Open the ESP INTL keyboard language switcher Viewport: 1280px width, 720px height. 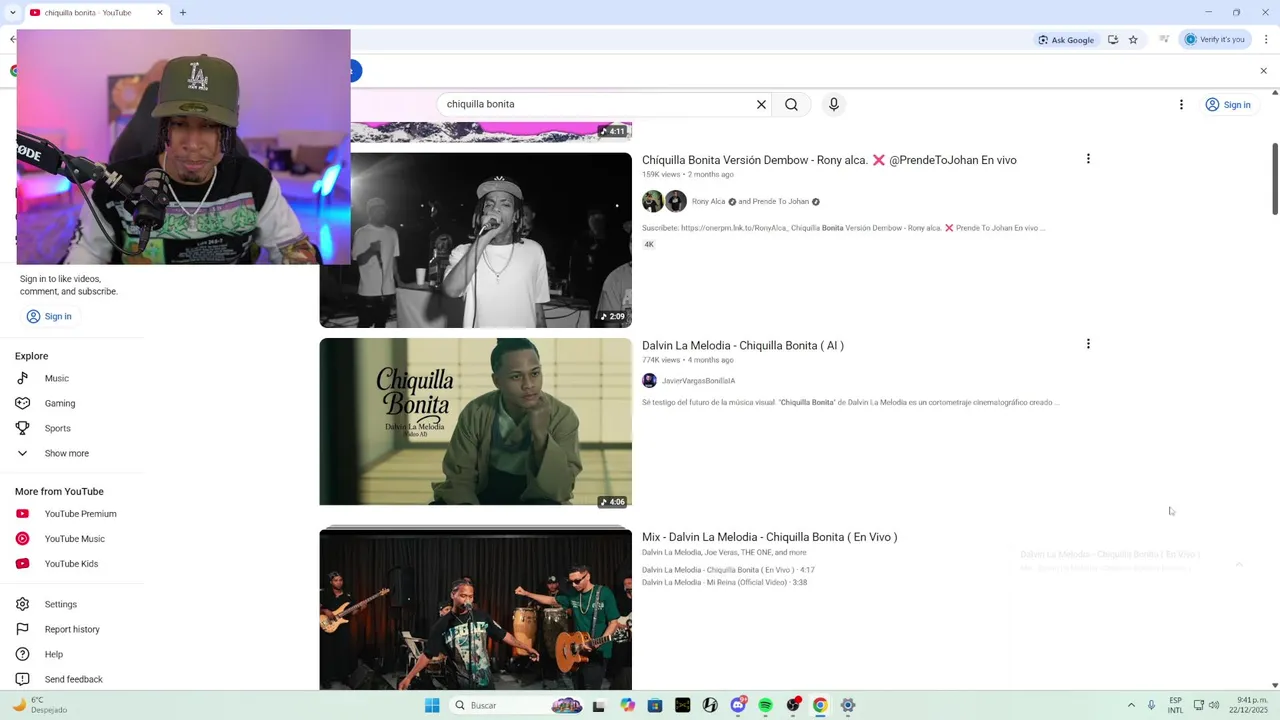1175,705
